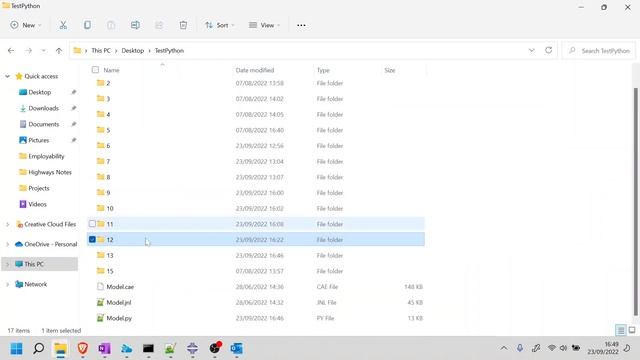Click Desktop in breadcrumb path
The image size is (640, 360).
[x=133, y=51]
